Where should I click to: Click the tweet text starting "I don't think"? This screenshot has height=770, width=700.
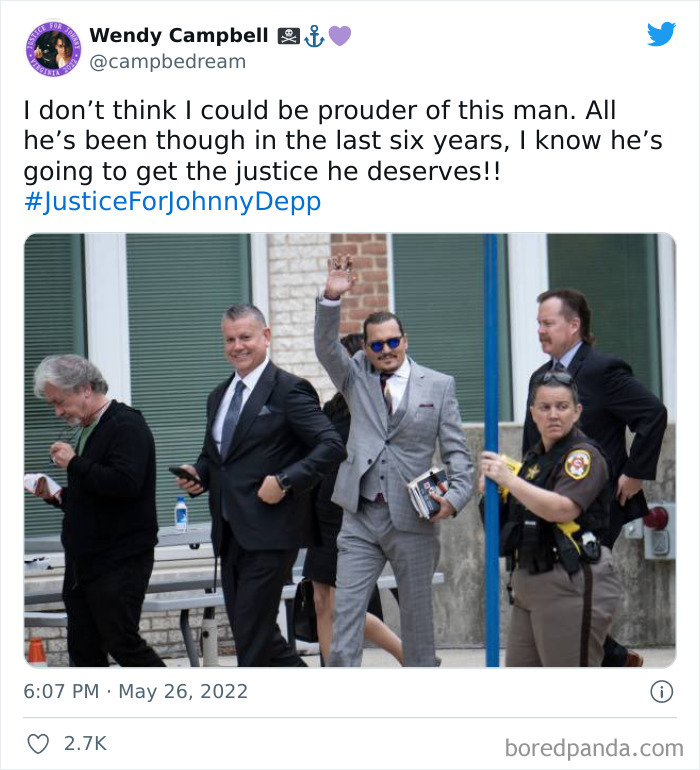tap(343, 140)
